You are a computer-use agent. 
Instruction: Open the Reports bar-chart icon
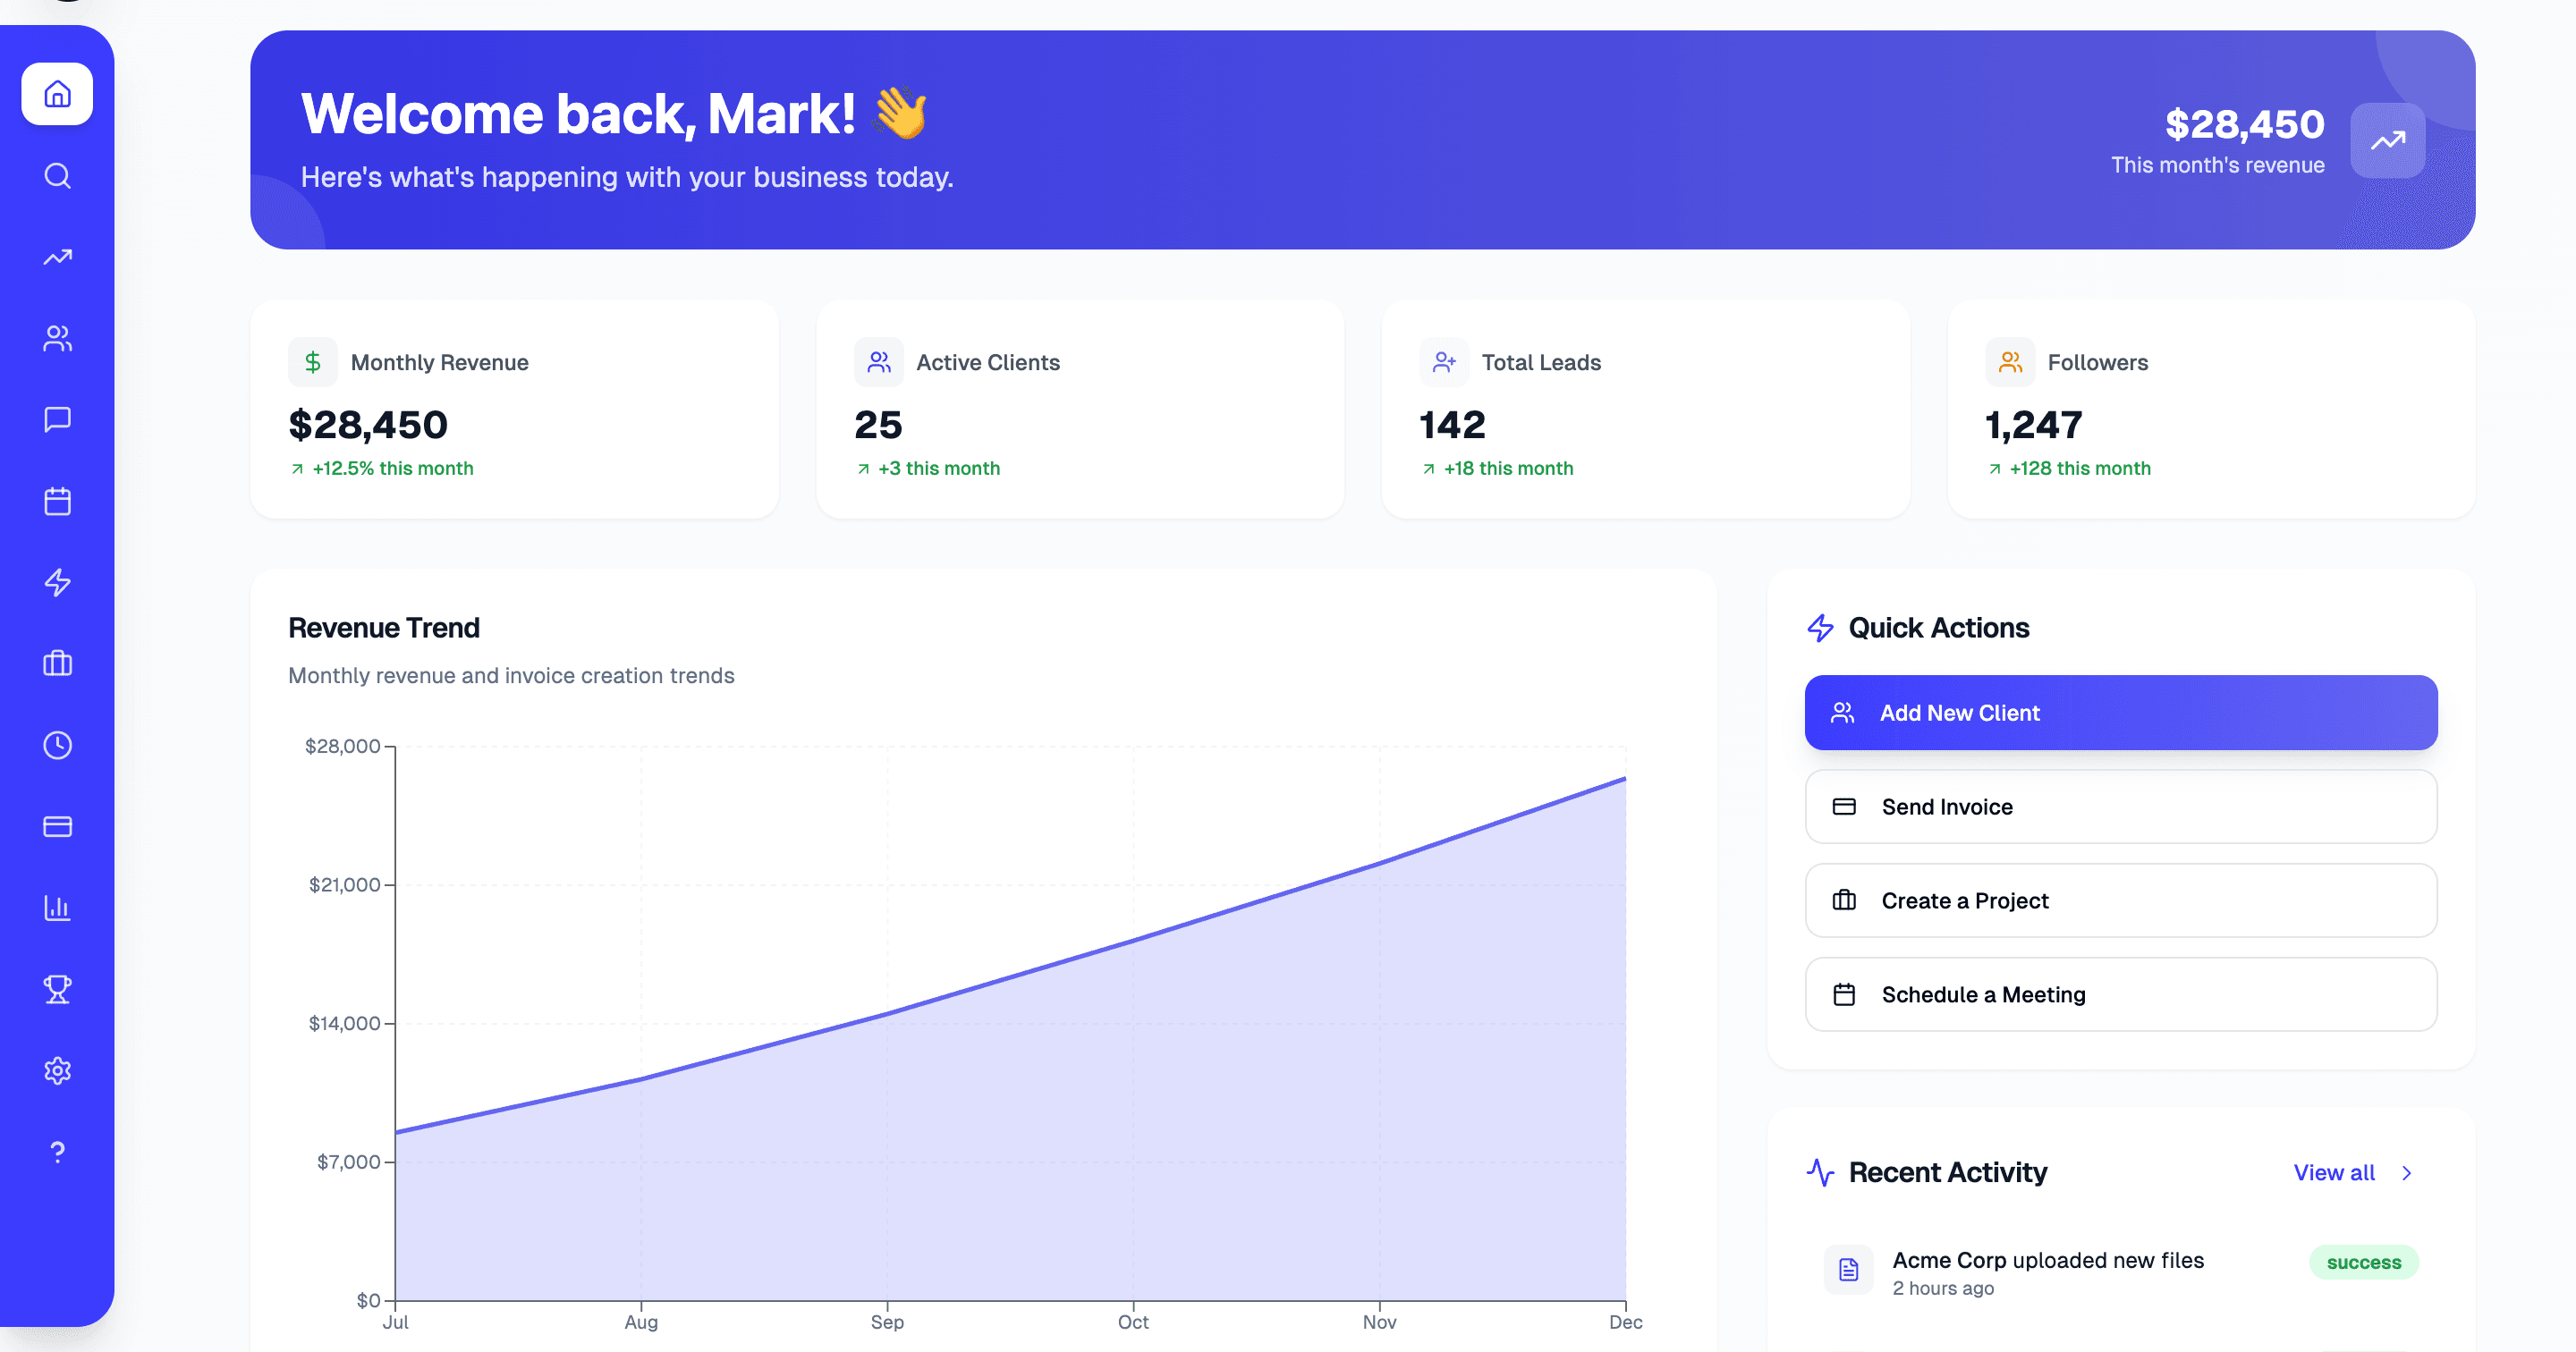pyautogui.click(x=57, y=908)
